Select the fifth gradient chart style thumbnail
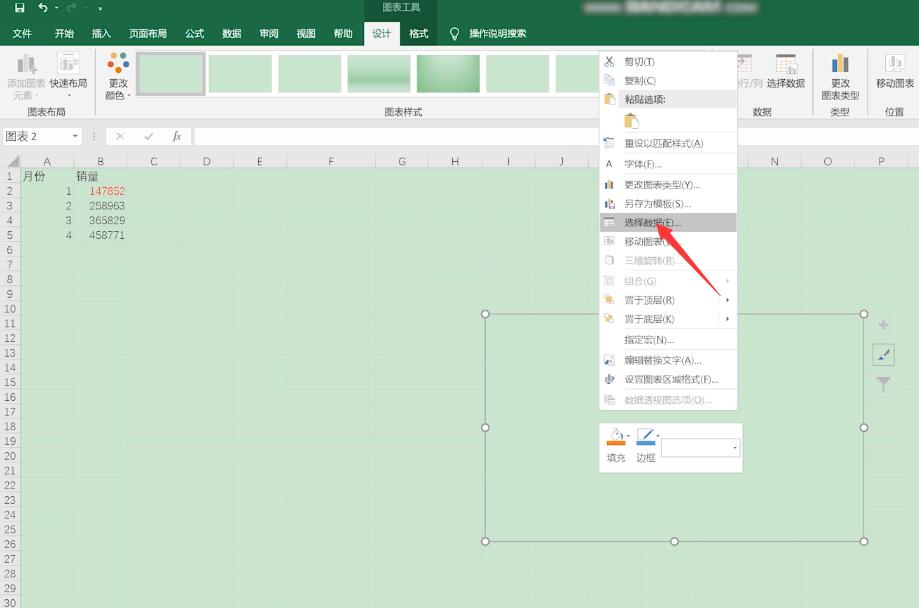919x608 pixels. [448, 73]
